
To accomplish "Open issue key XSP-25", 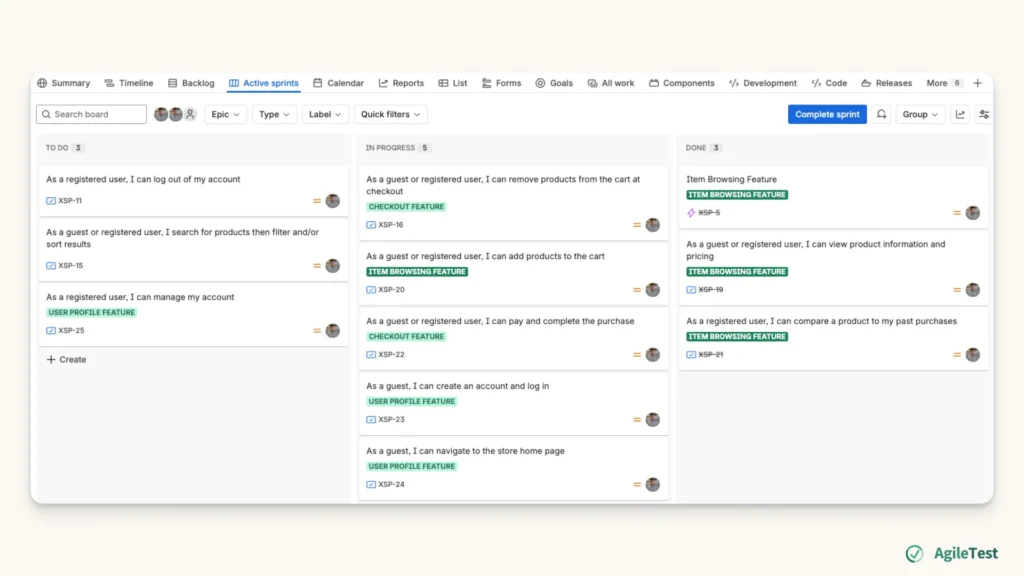I will [71, 330].
